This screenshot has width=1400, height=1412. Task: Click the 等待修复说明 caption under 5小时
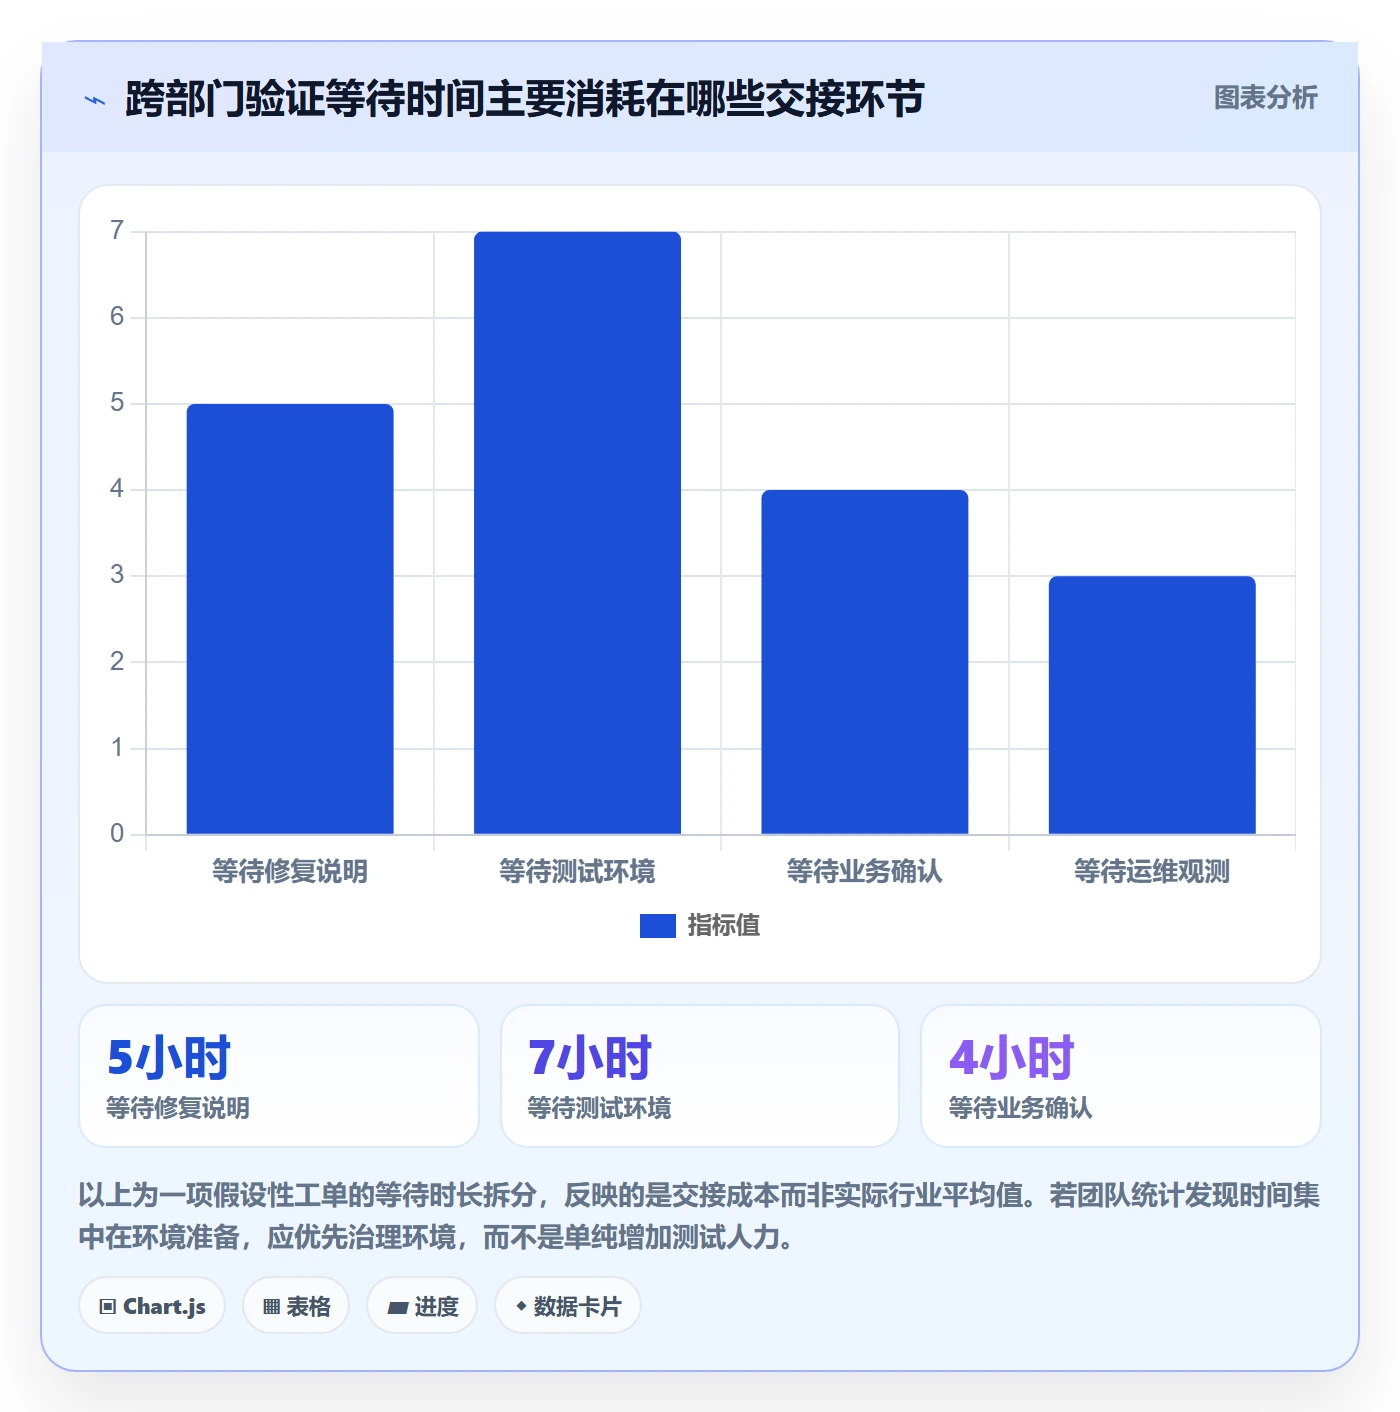click(x=178, y=1108)
